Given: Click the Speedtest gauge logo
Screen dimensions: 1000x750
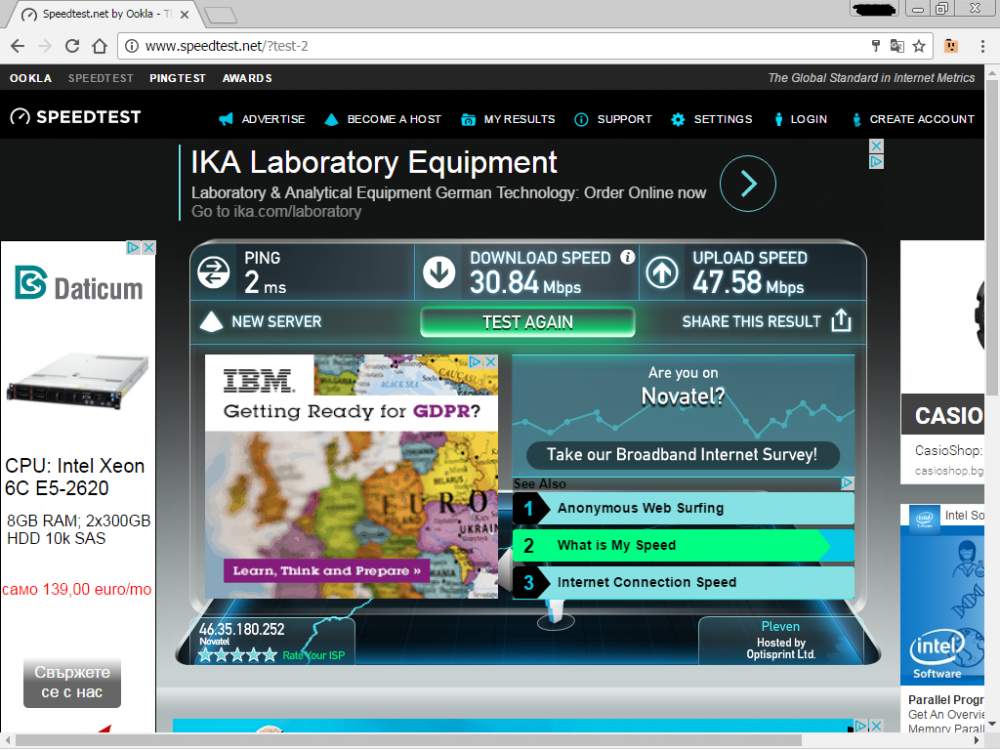Looking at the screenshot, I should click(20, 117).
